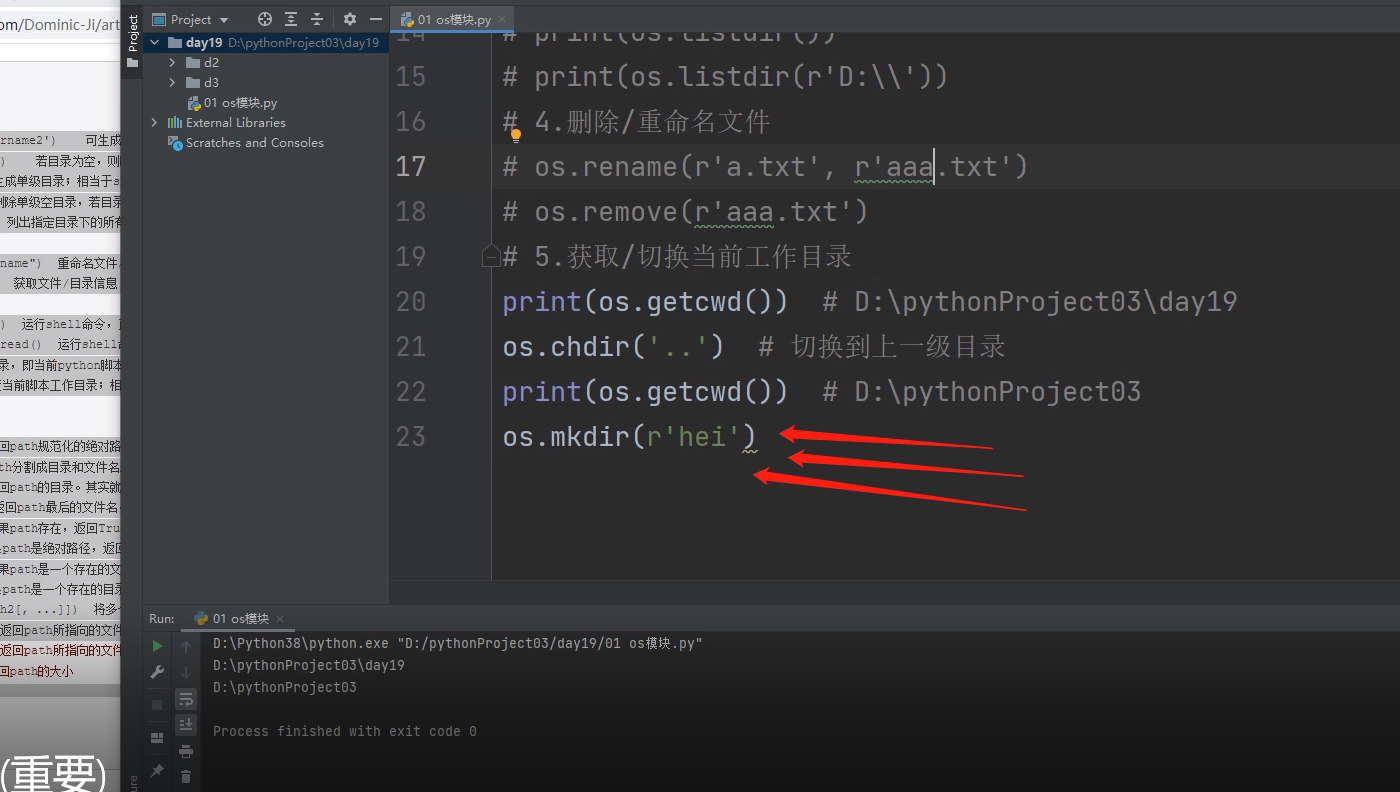Pin the Run tab with the pin icon
The image size is (1400, 792).
coord(157,771)
